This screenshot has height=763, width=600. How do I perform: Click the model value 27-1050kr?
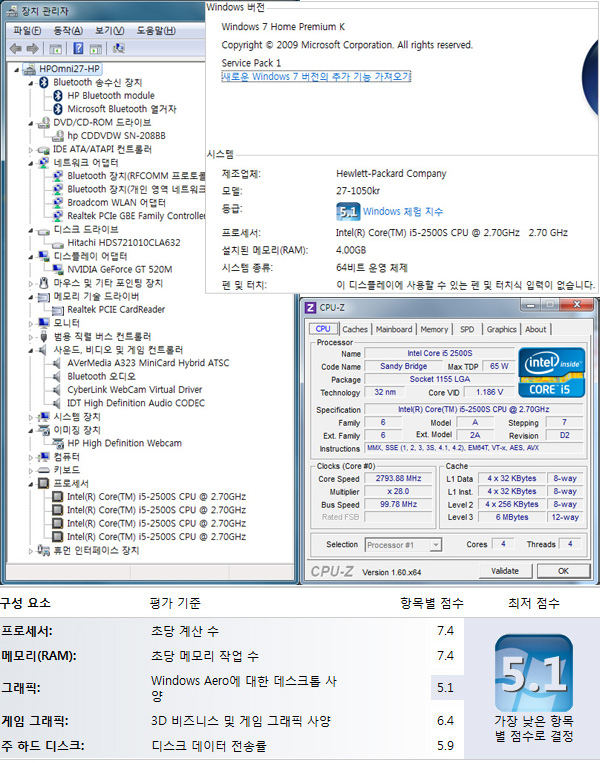pyautogui.click(x=358, y=191)
